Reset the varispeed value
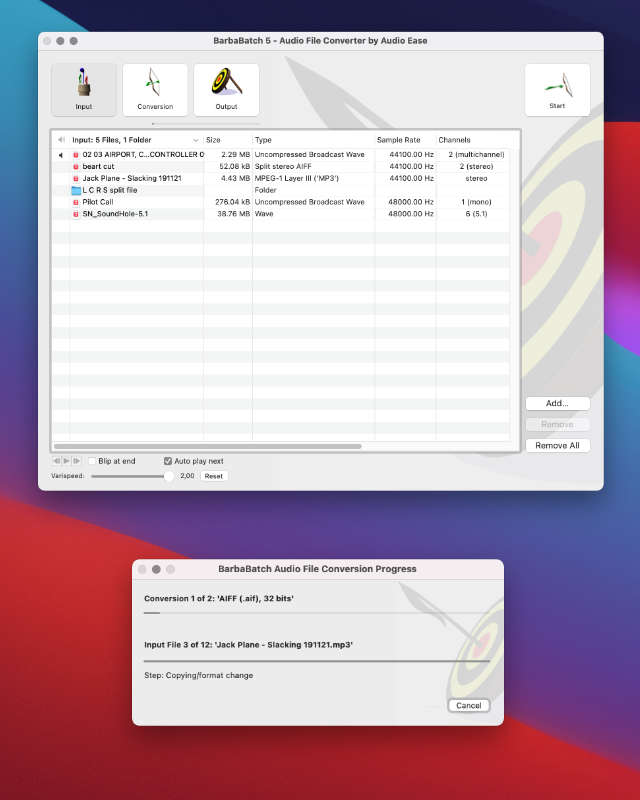Screen dimensions: 640x800 214,476
